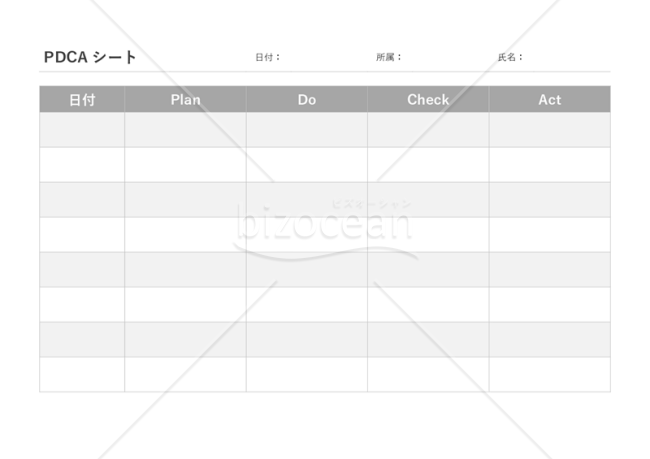Click the first row cell under 日付 column
650x459 pixels.
[82, 130]
